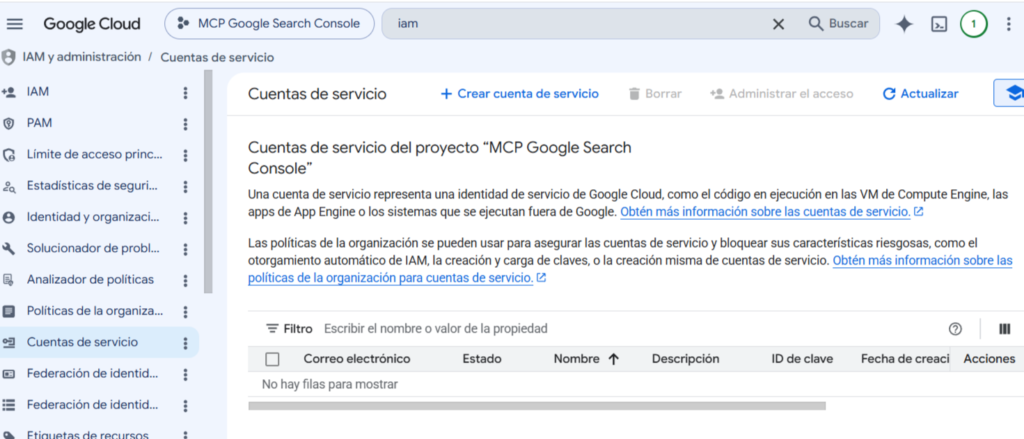Sort by Nombre column header
The height and width of the screenshot is (439, 1024).
[x=576, y=359]
